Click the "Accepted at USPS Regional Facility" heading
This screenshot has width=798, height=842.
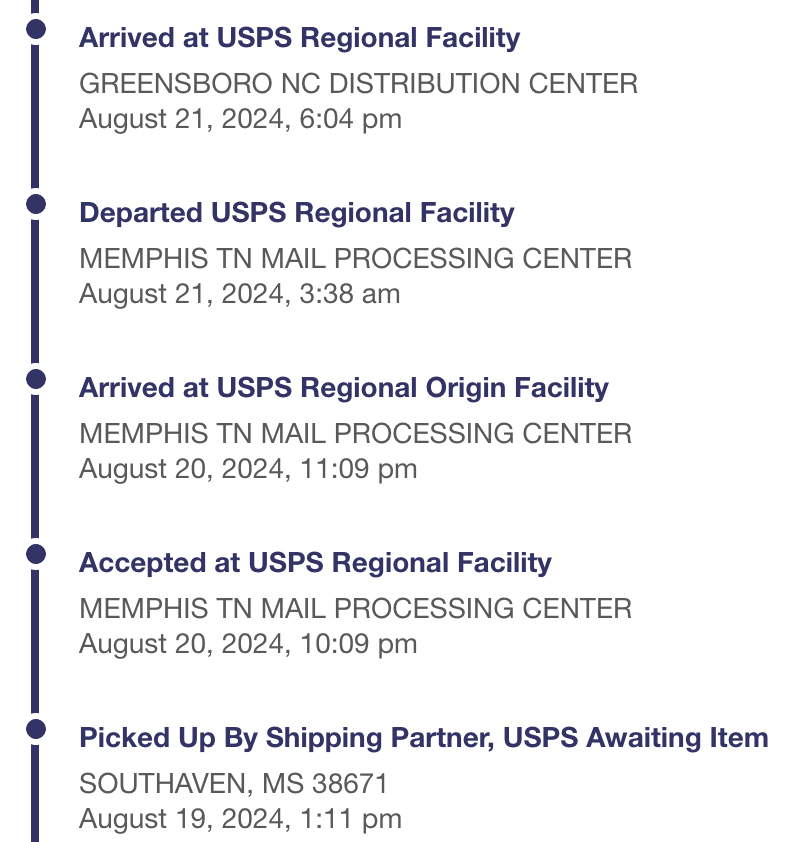[x=315, y=563]
